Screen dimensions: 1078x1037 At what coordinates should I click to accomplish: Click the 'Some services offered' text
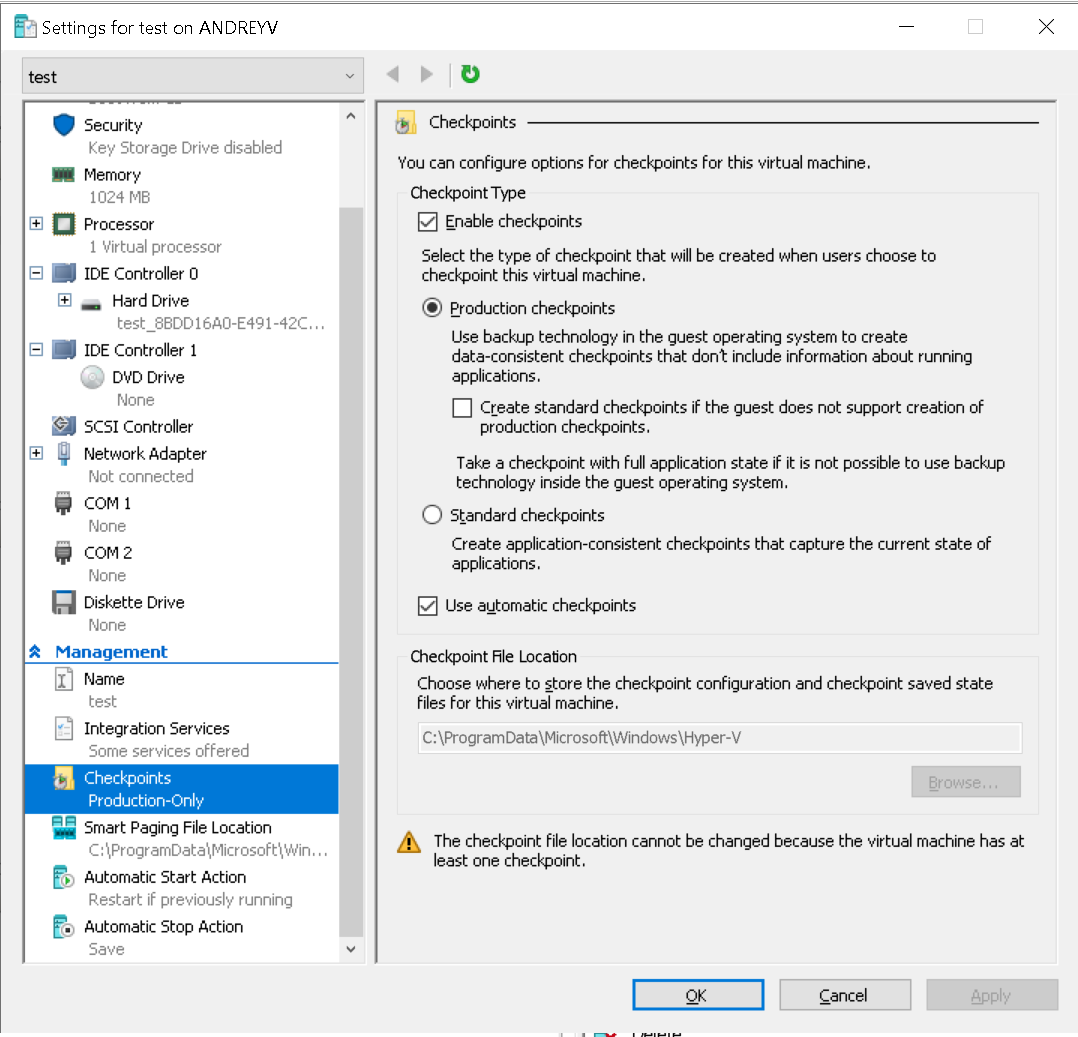(x=168, y=751)
